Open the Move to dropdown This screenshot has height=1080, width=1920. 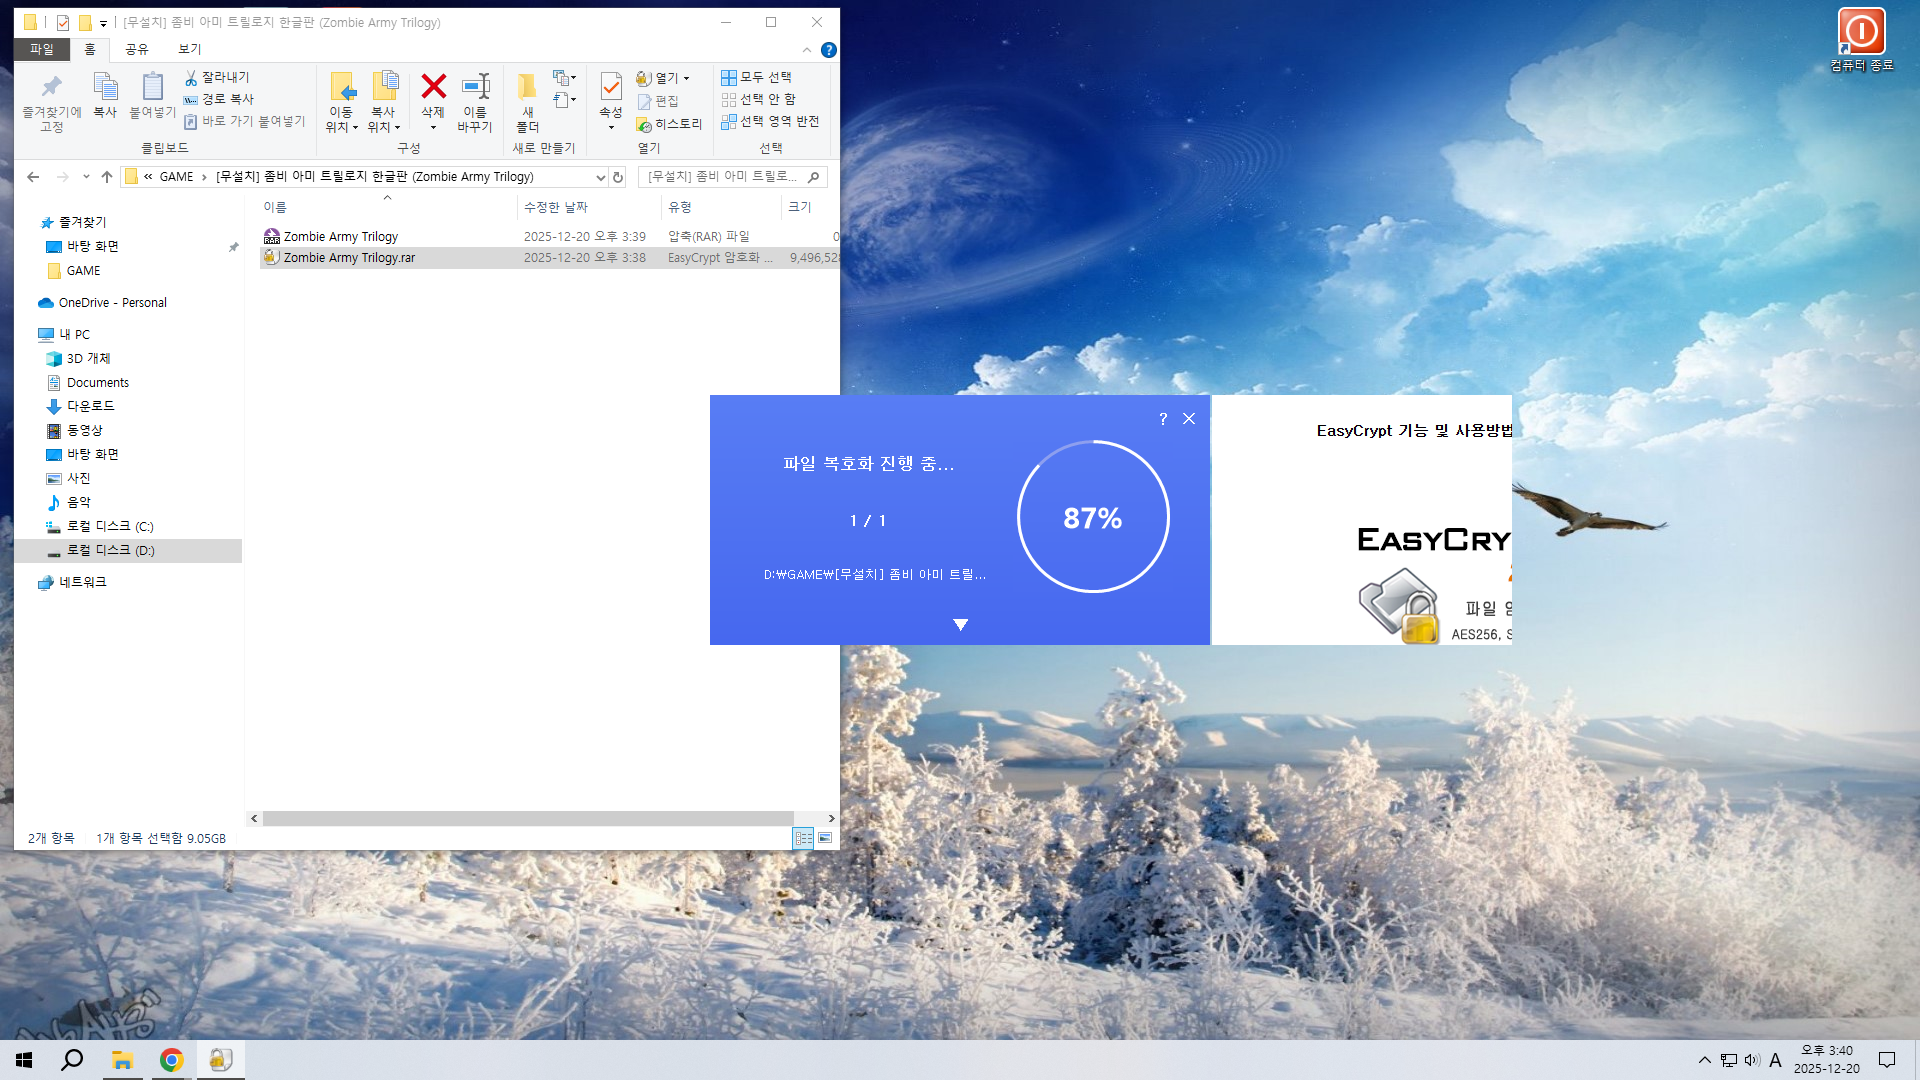pos(341,102)
